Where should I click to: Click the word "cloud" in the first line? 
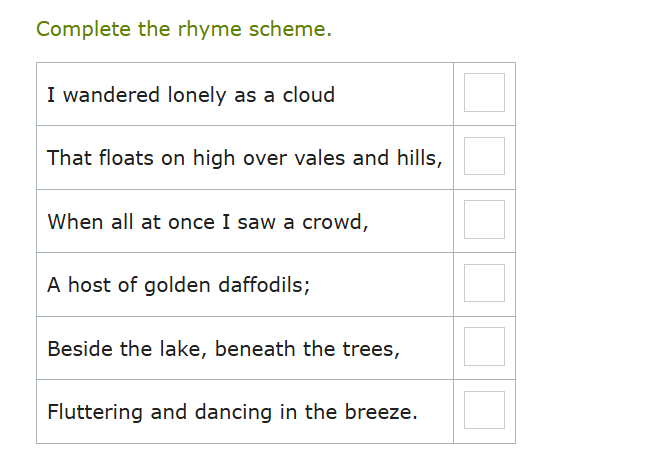309,95
